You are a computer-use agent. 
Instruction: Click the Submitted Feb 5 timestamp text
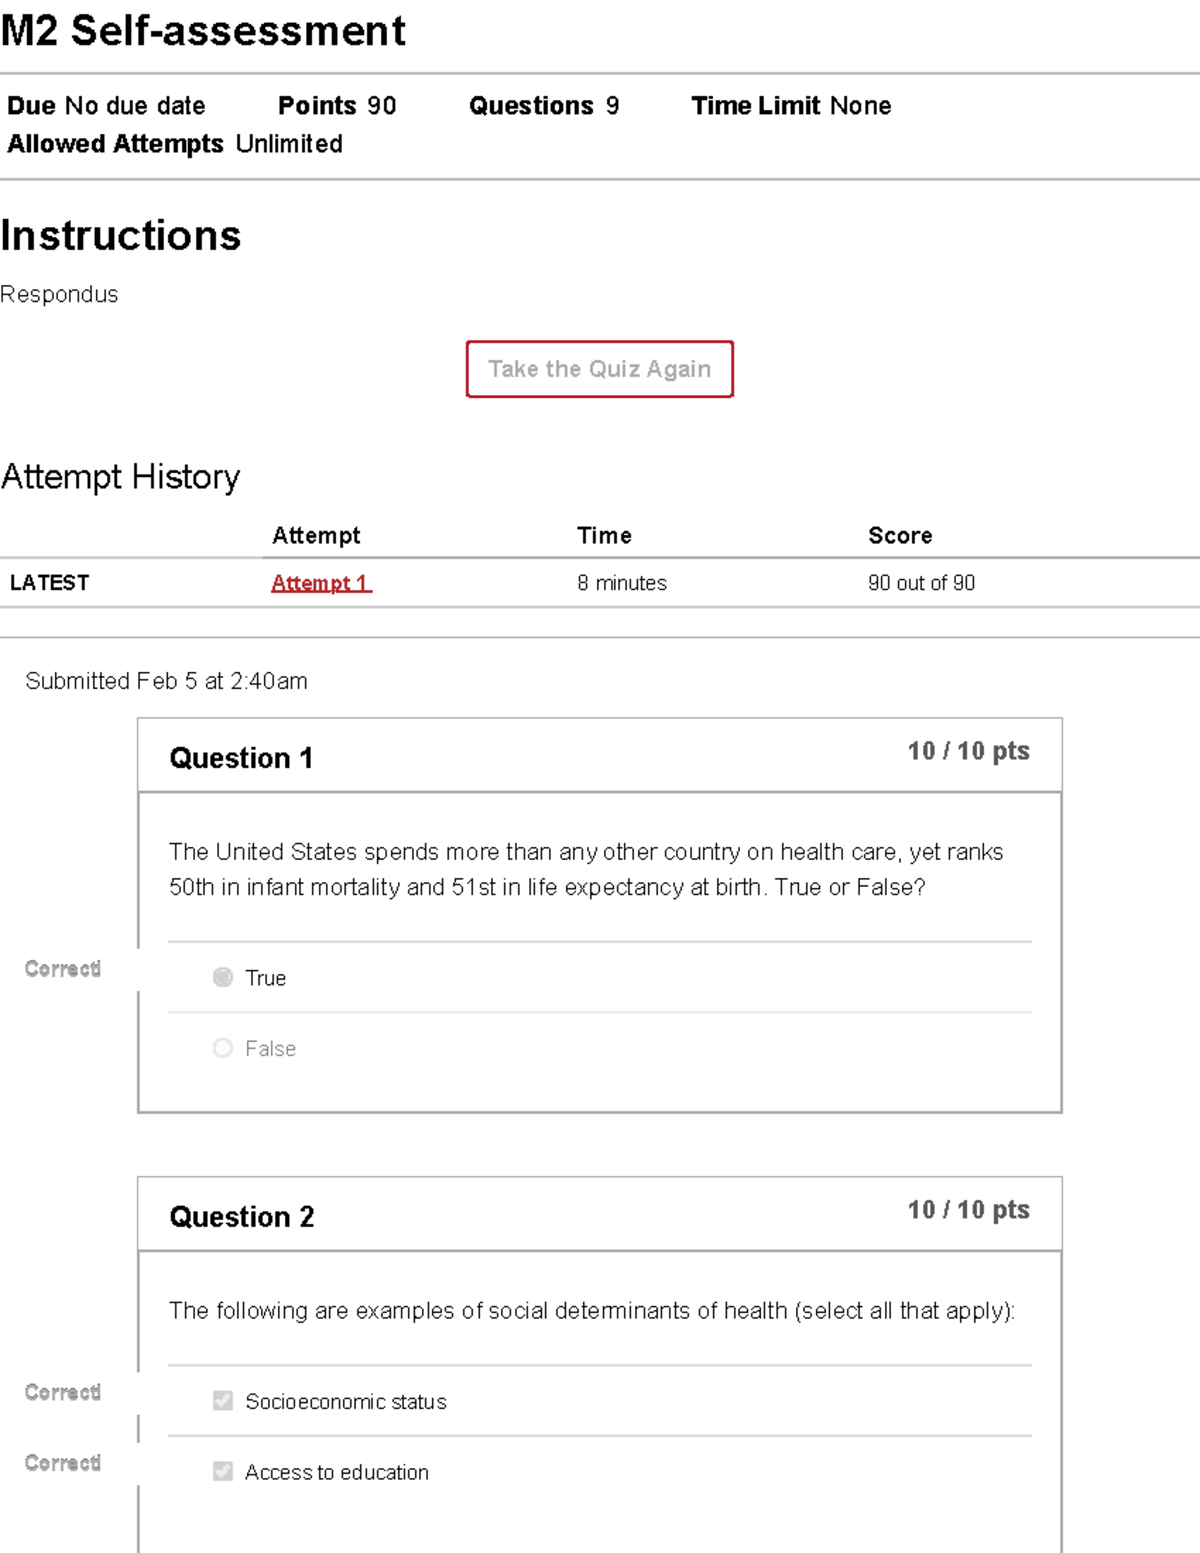pos(166,681)
